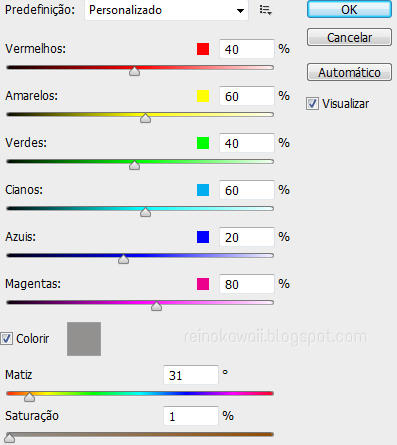Toggle the Visualizar preview checkbox
The width and height of the screenshot is (397, 445).
coord(312,104)
